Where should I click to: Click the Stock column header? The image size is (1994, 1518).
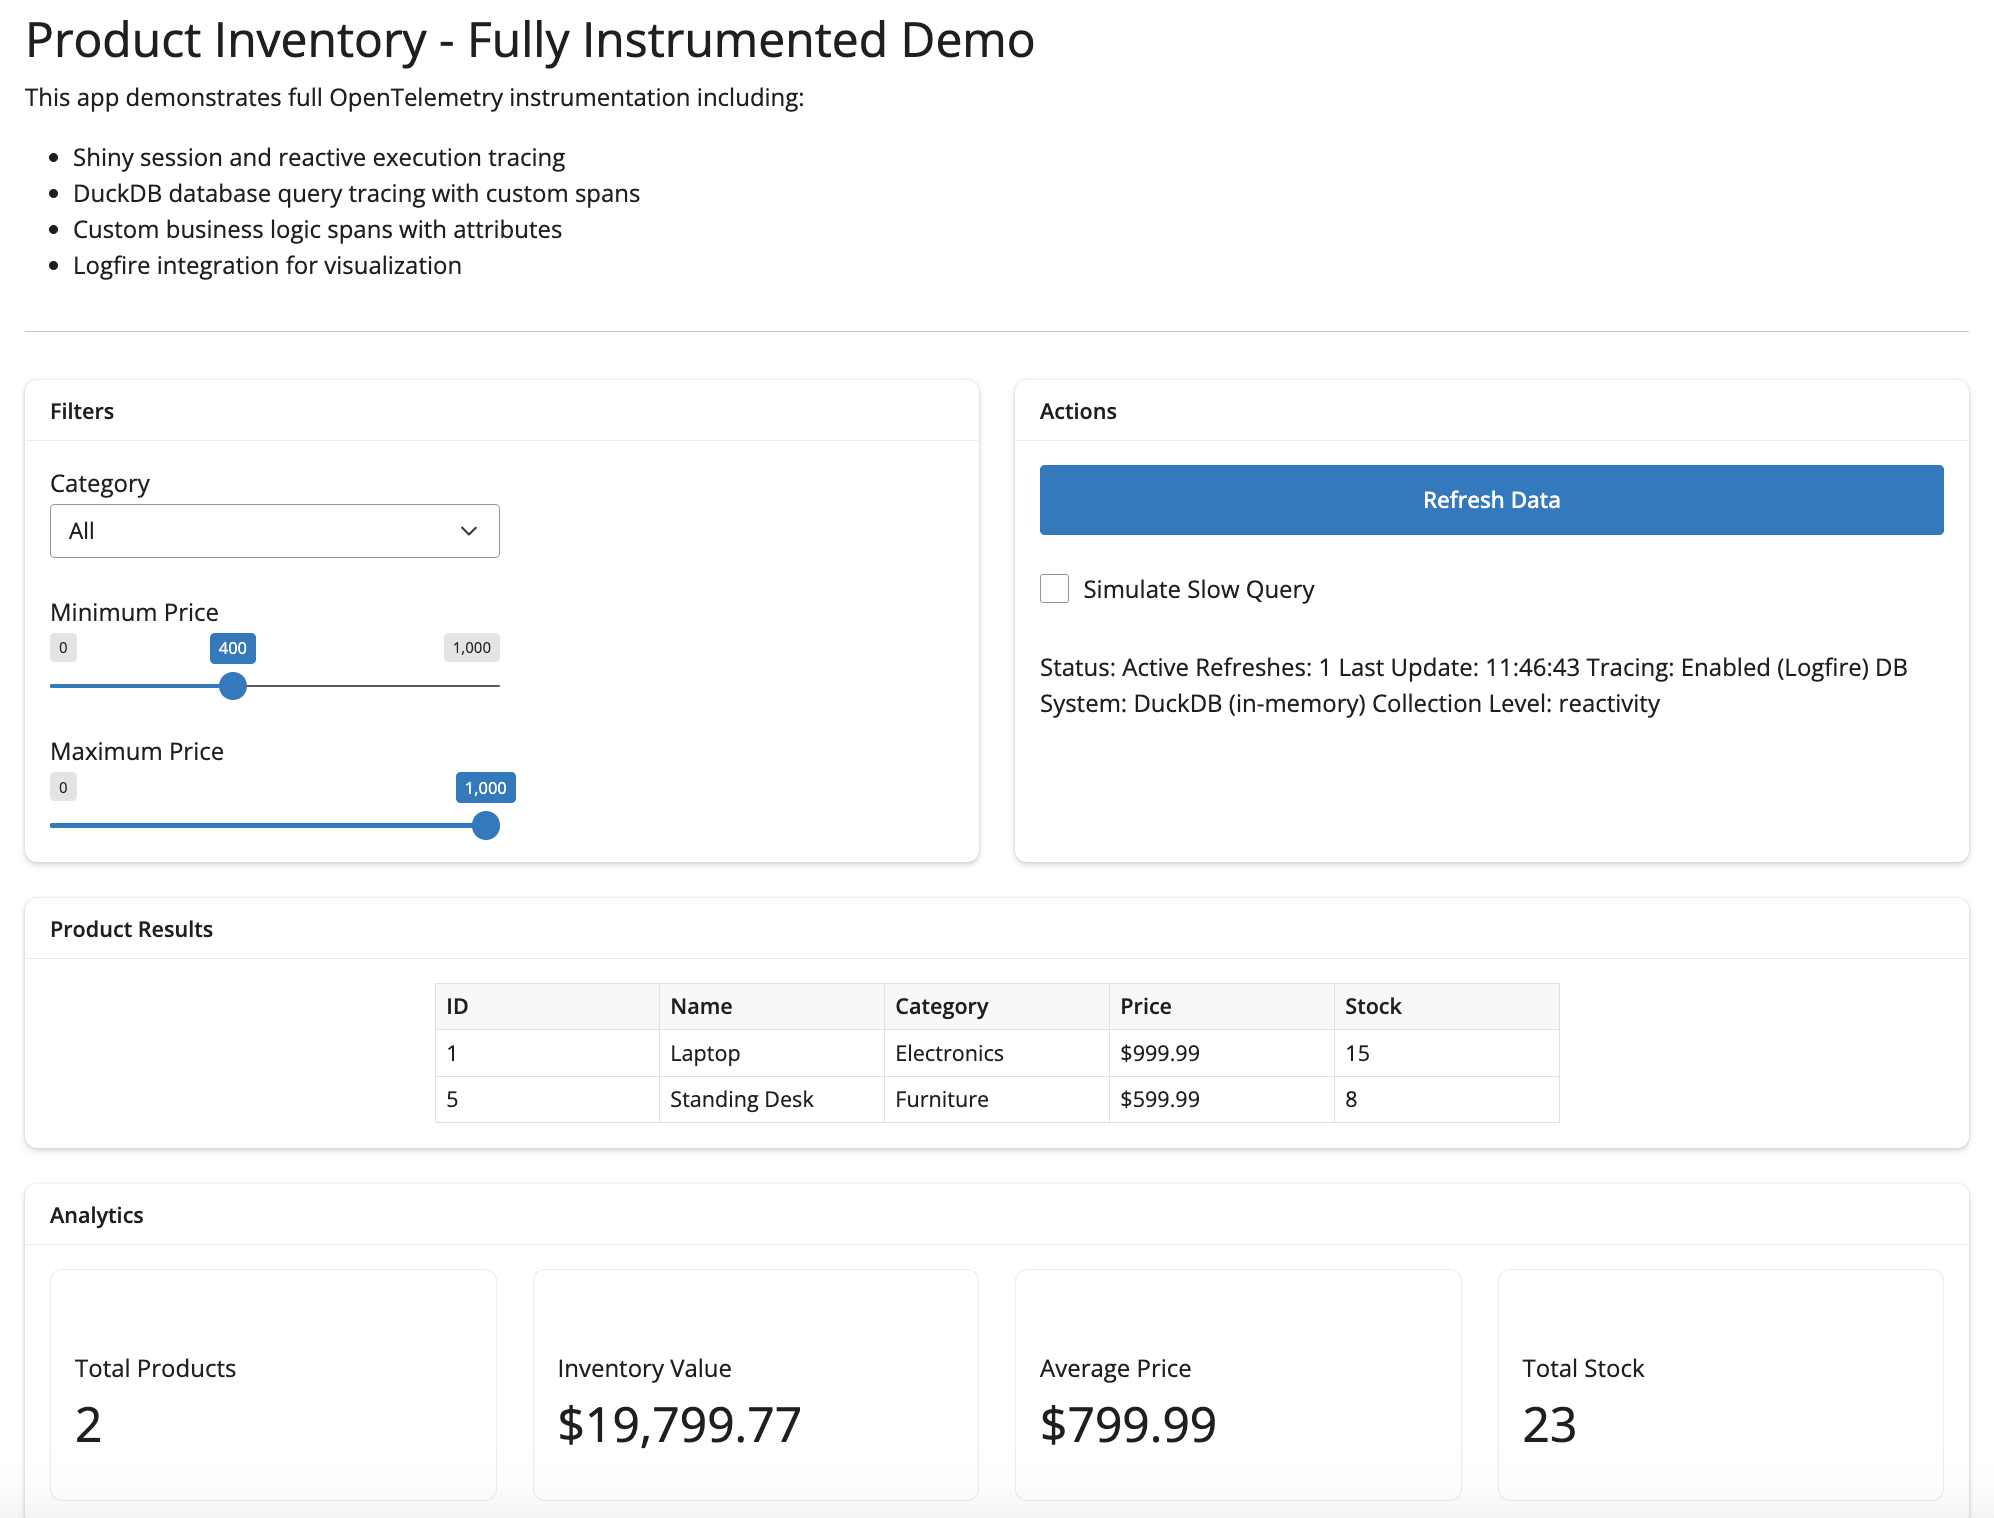(x=1372, y=1006)
